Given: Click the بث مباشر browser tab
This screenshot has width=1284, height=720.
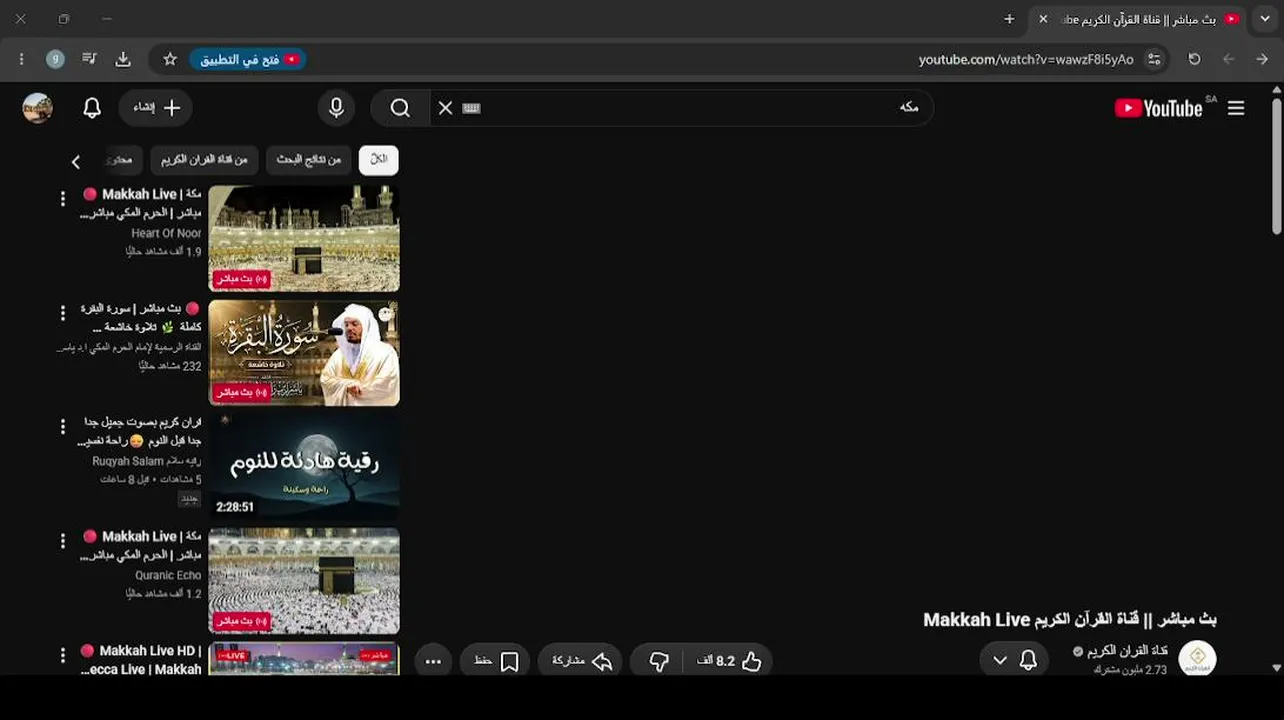Looking at the screenshot, I should tap(1139, 19).
